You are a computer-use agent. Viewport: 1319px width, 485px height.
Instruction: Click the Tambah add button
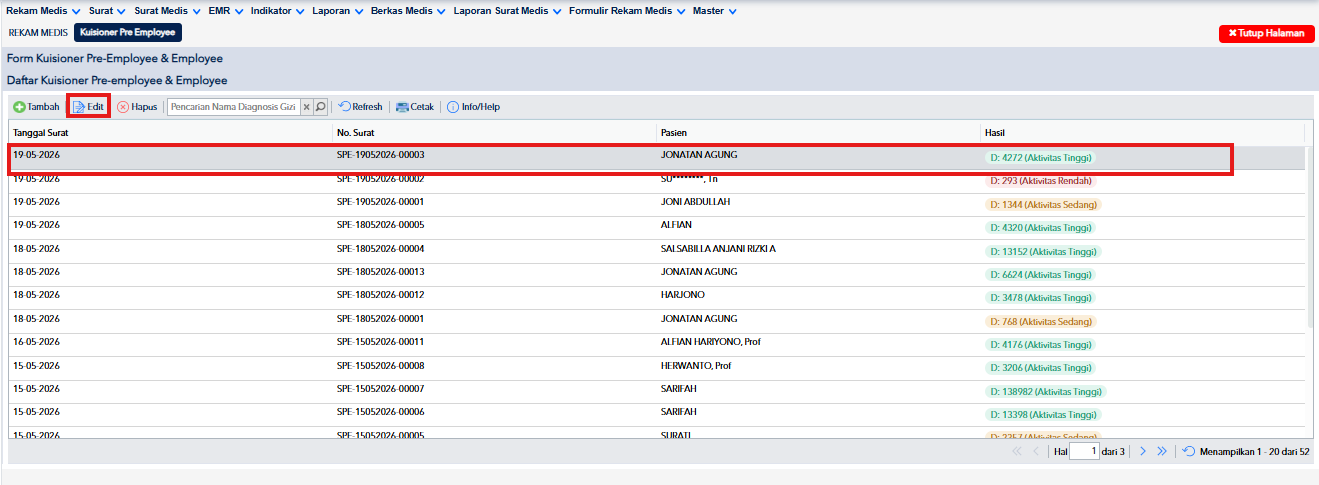pos(37,107)
